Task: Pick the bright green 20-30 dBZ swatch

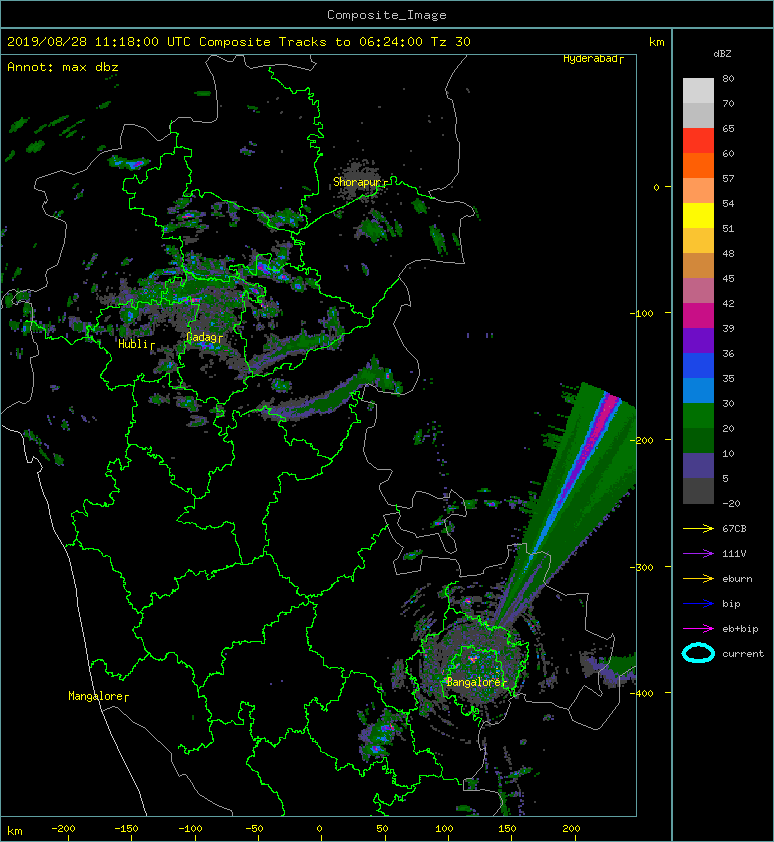Action: pyautogui.click(x=698, y=416)
